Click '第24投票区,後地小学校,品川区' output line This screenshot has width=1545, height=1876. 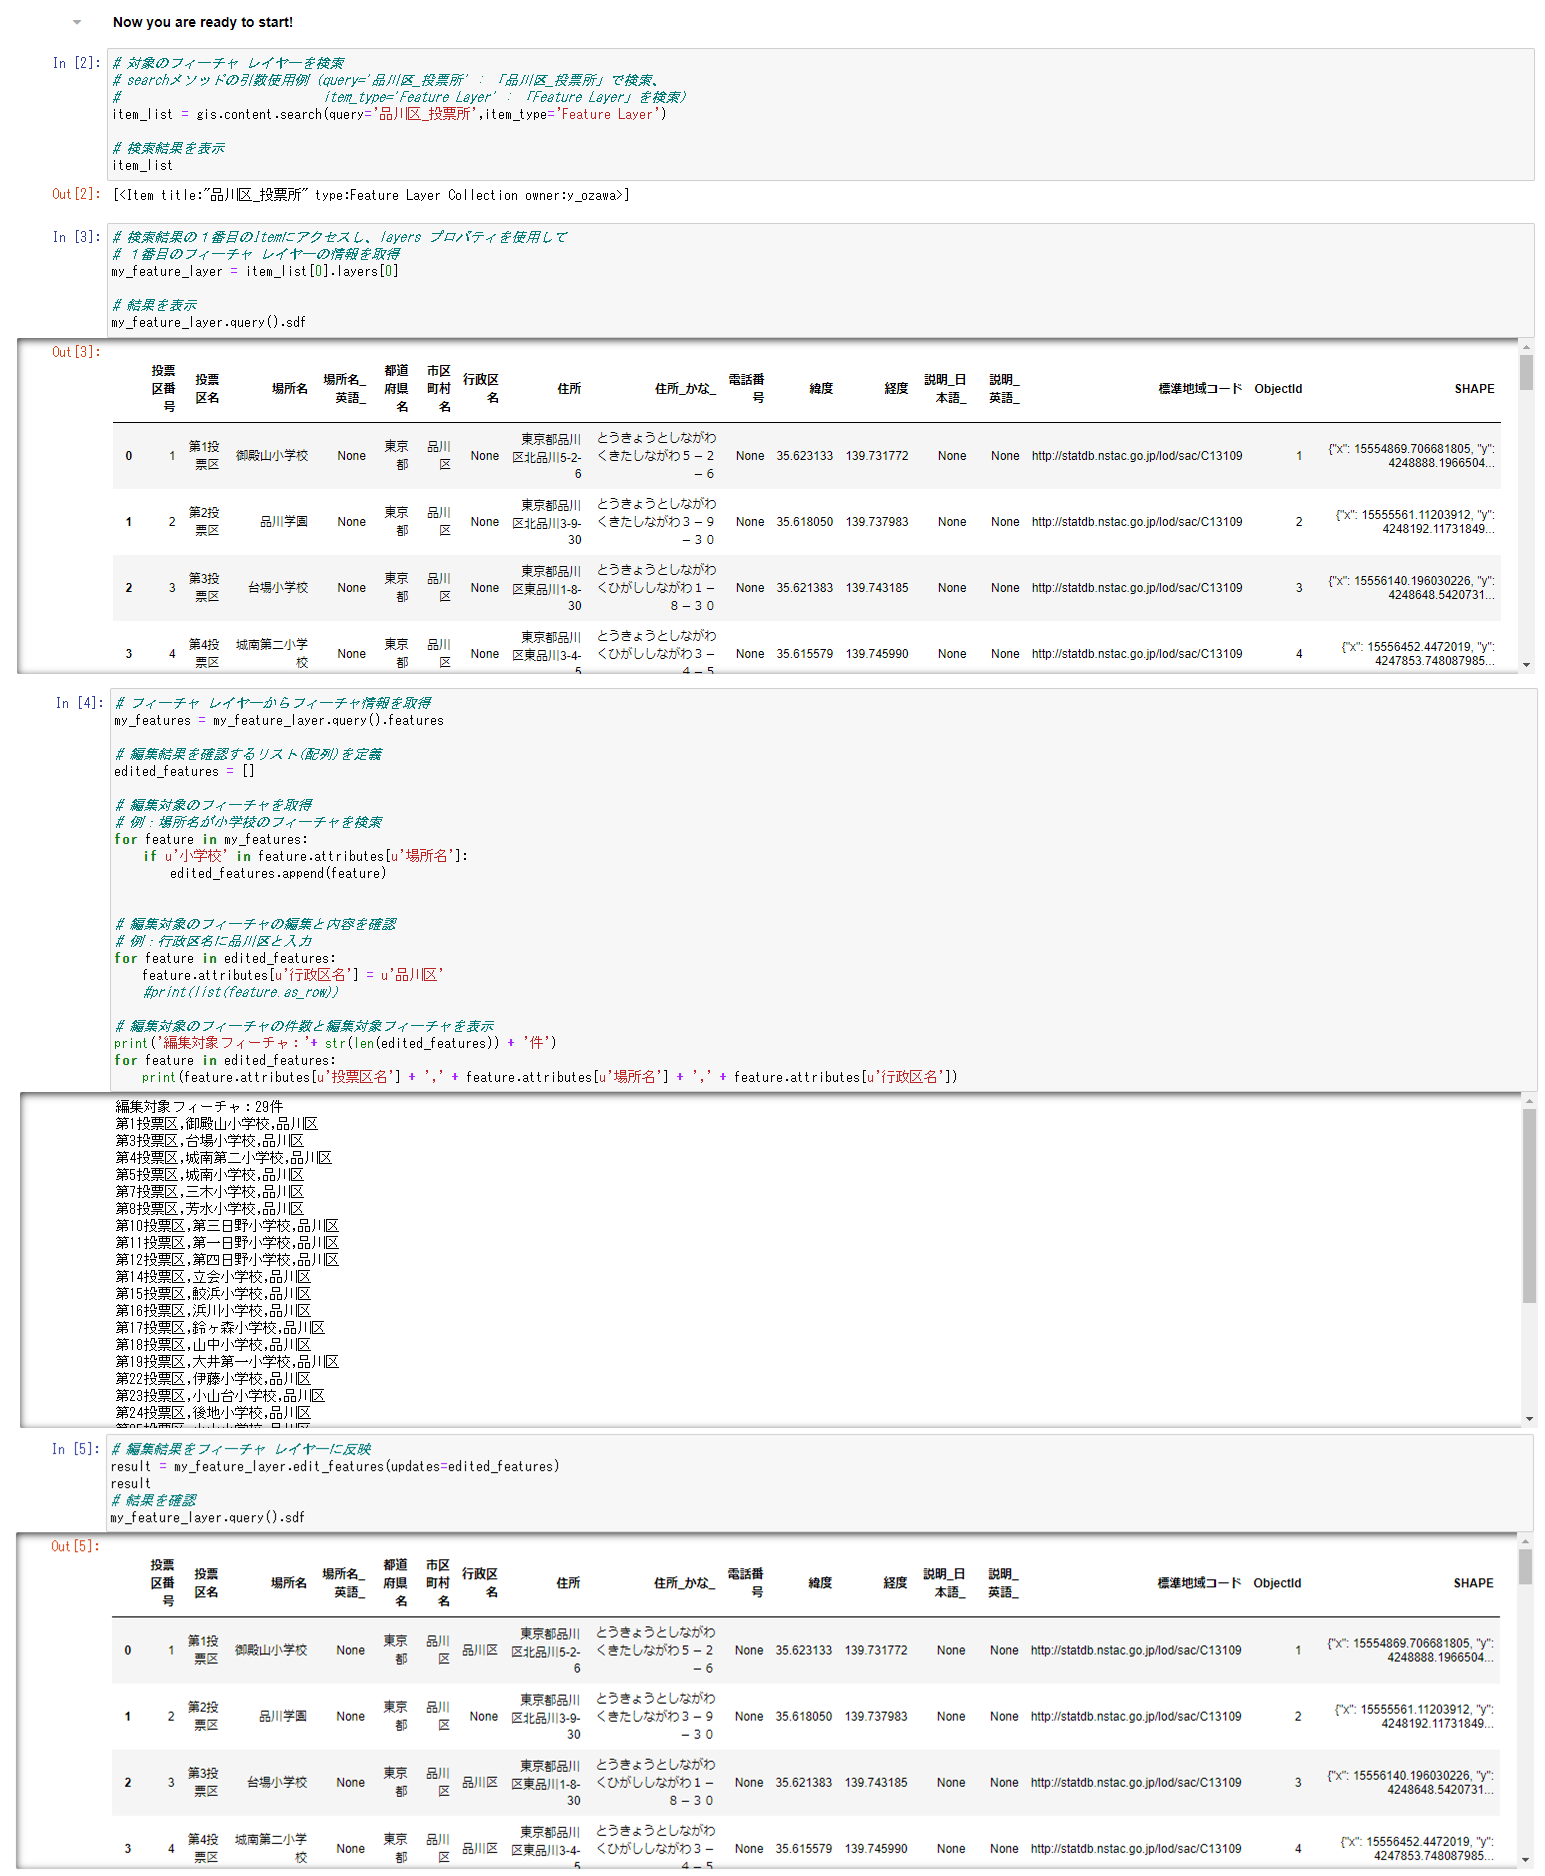click(213, 1413)
